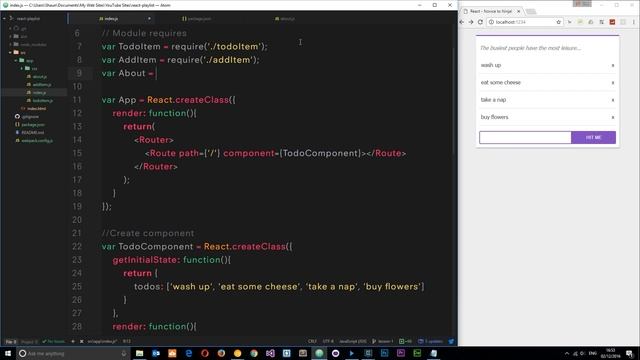640x360 pixels.
Task: Delete the 'take a nap' todo item
Action: tap(613, 100)
